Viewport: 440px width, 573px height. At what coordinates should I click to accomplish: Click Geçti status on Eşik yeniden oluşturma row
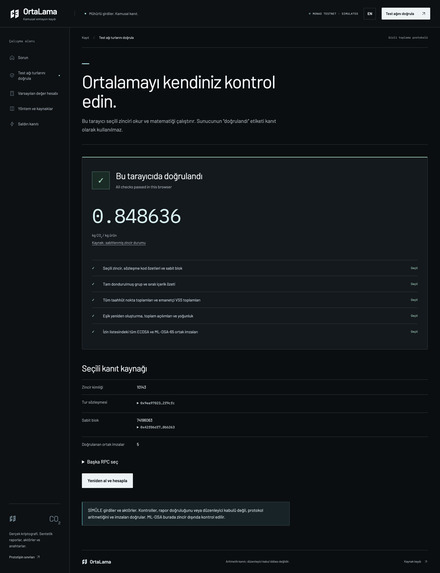[414, 316]
